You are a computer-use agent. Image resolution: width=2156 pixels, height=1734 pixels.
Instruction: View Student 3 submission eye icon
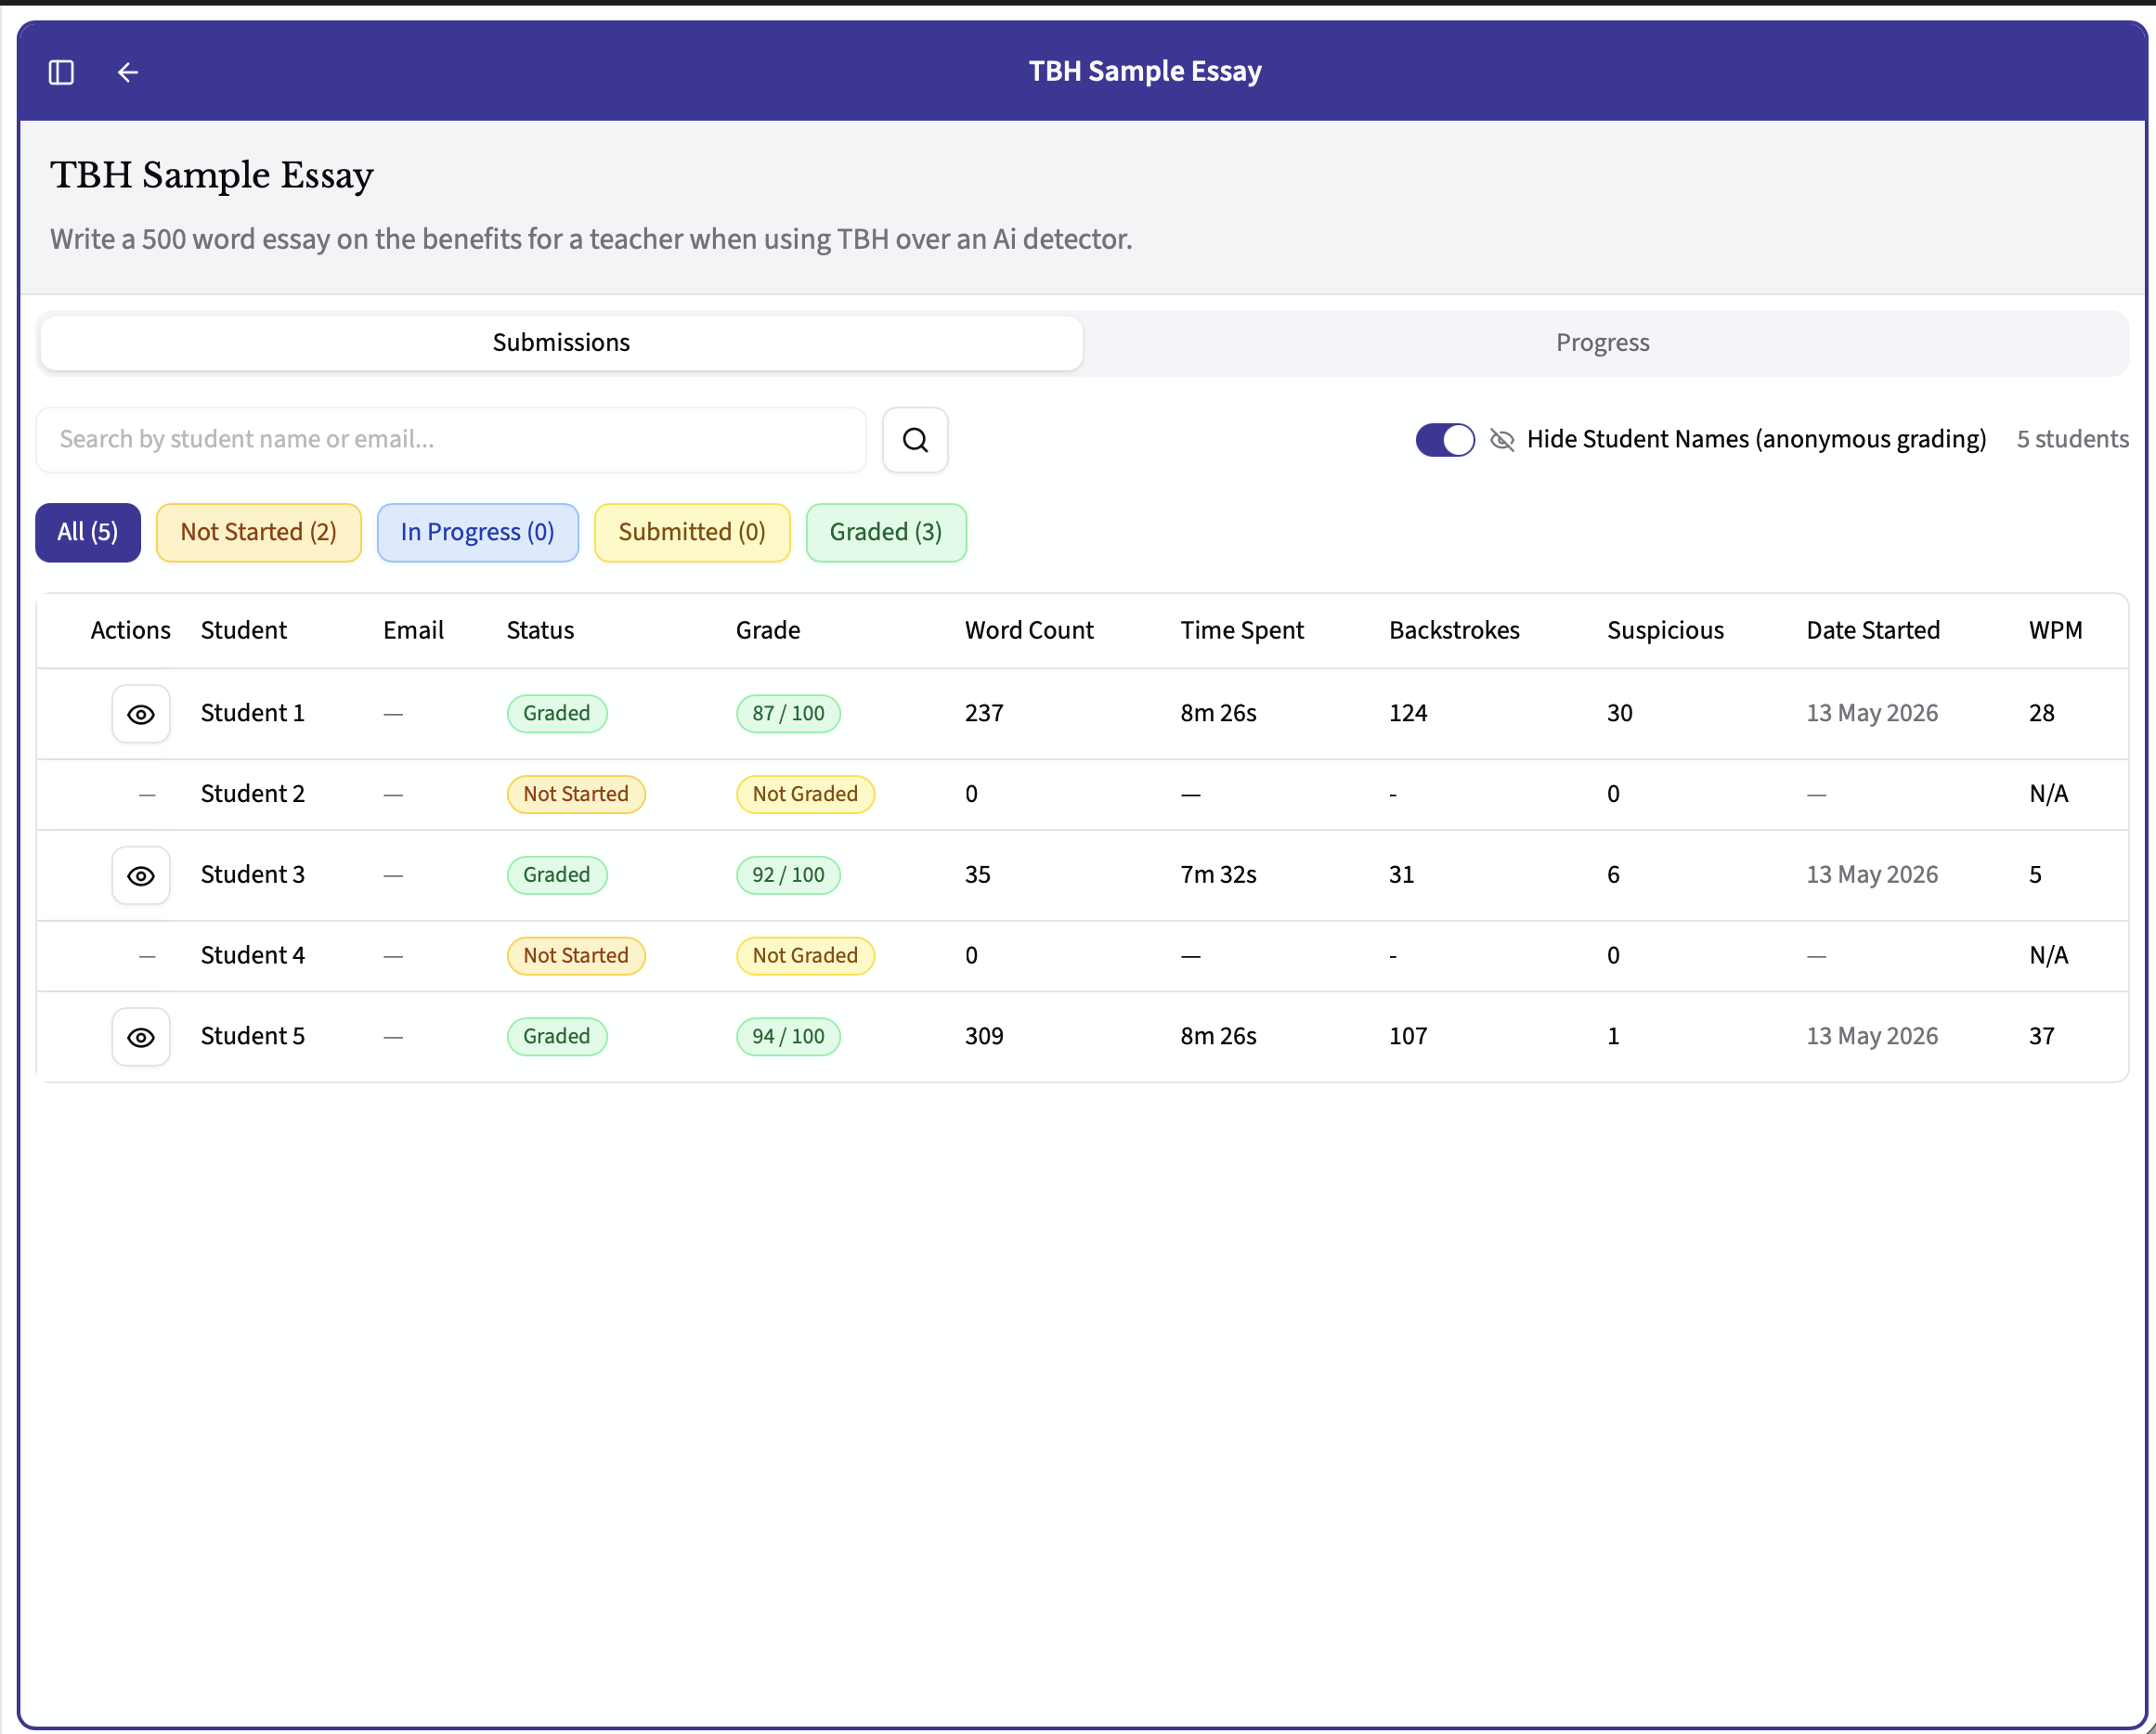click(x=141, y=876)
